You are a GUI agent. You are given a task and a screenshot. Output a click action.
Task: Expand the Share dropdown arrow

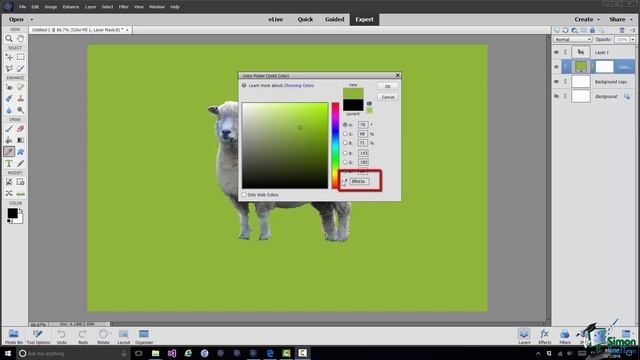pos(631,20)
